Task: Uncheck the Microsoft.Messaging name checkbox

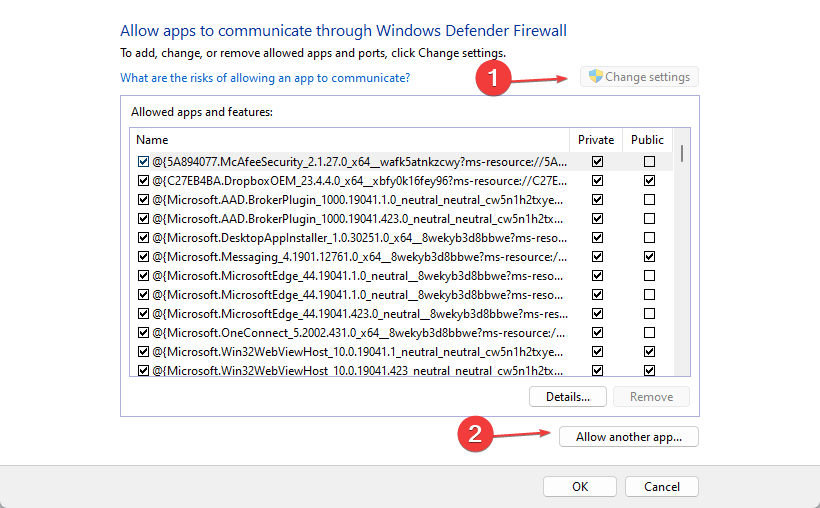Action: tap(144, 257)
